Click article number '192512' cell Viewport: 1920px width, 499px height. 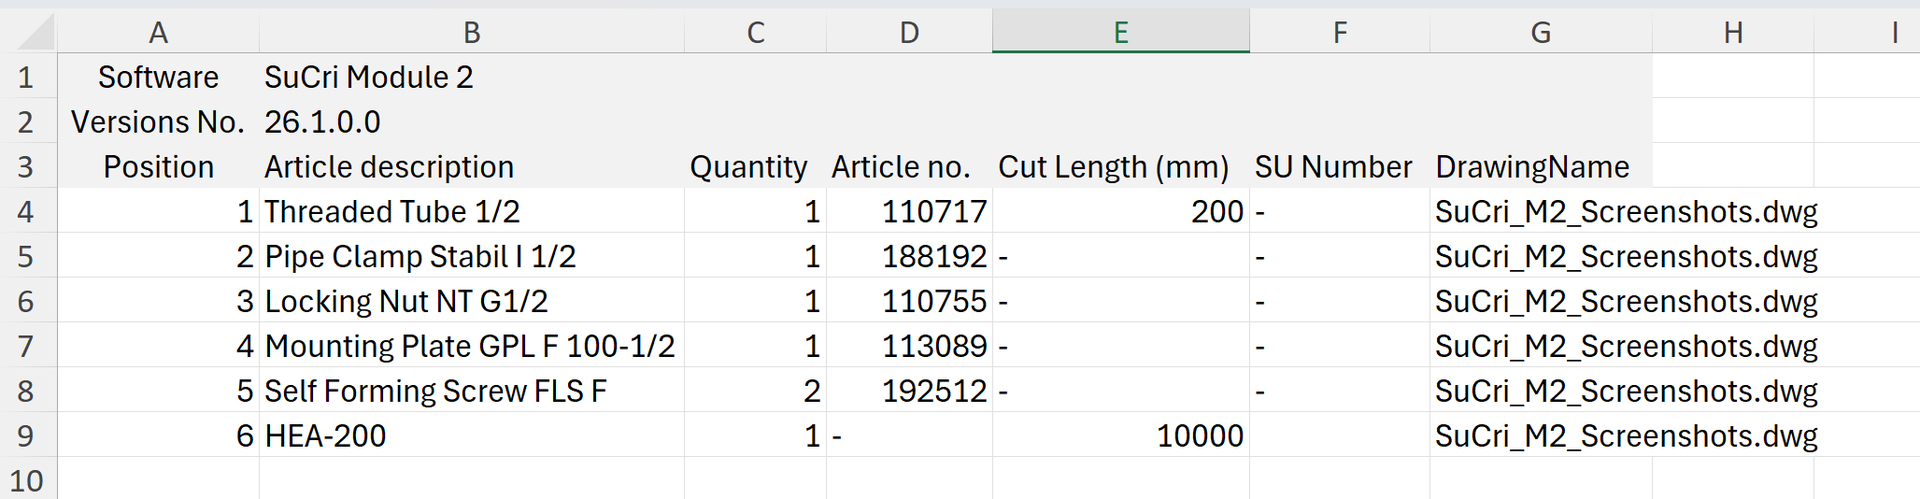[909, 391]
